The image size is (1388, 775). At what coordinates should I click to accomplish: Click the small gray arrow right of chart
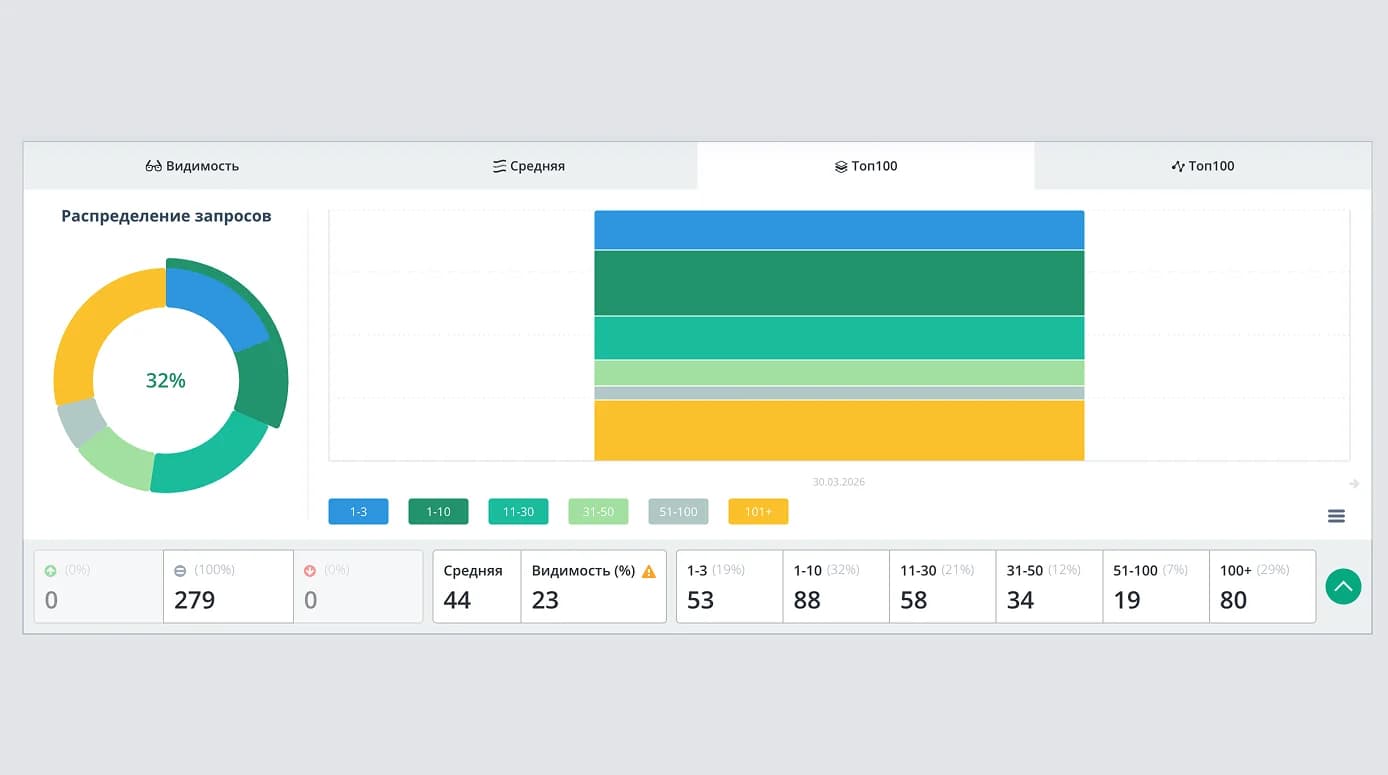point(1354,484)
